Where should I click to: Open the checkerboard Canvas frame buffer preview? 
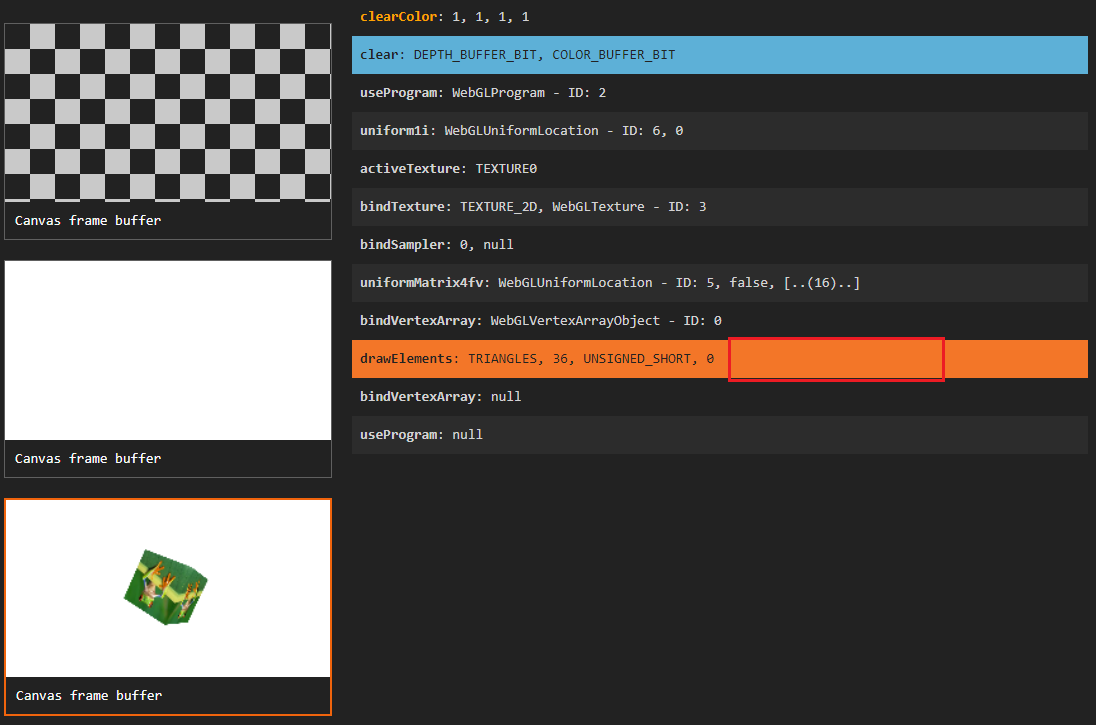coord(167,110)
